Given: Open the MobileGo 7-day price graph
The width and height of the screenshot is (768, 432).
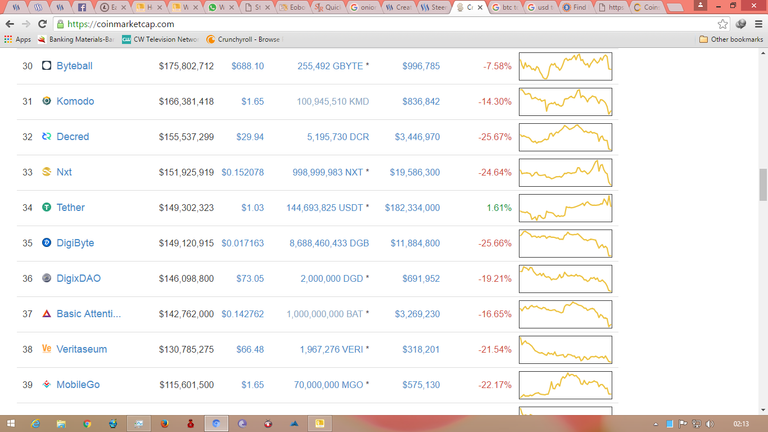Looking at the screenshot, I should pos(566,385).
